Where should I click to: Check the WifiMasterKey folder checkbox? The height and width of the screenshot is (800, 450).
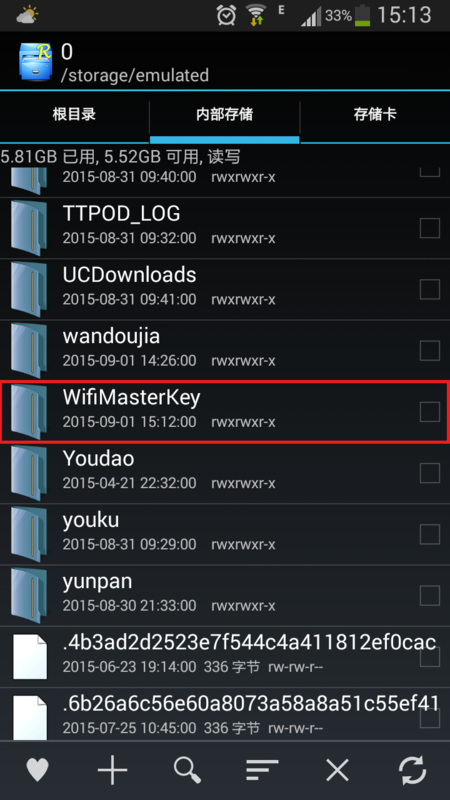pyautogui.click(x=430, y=412)
